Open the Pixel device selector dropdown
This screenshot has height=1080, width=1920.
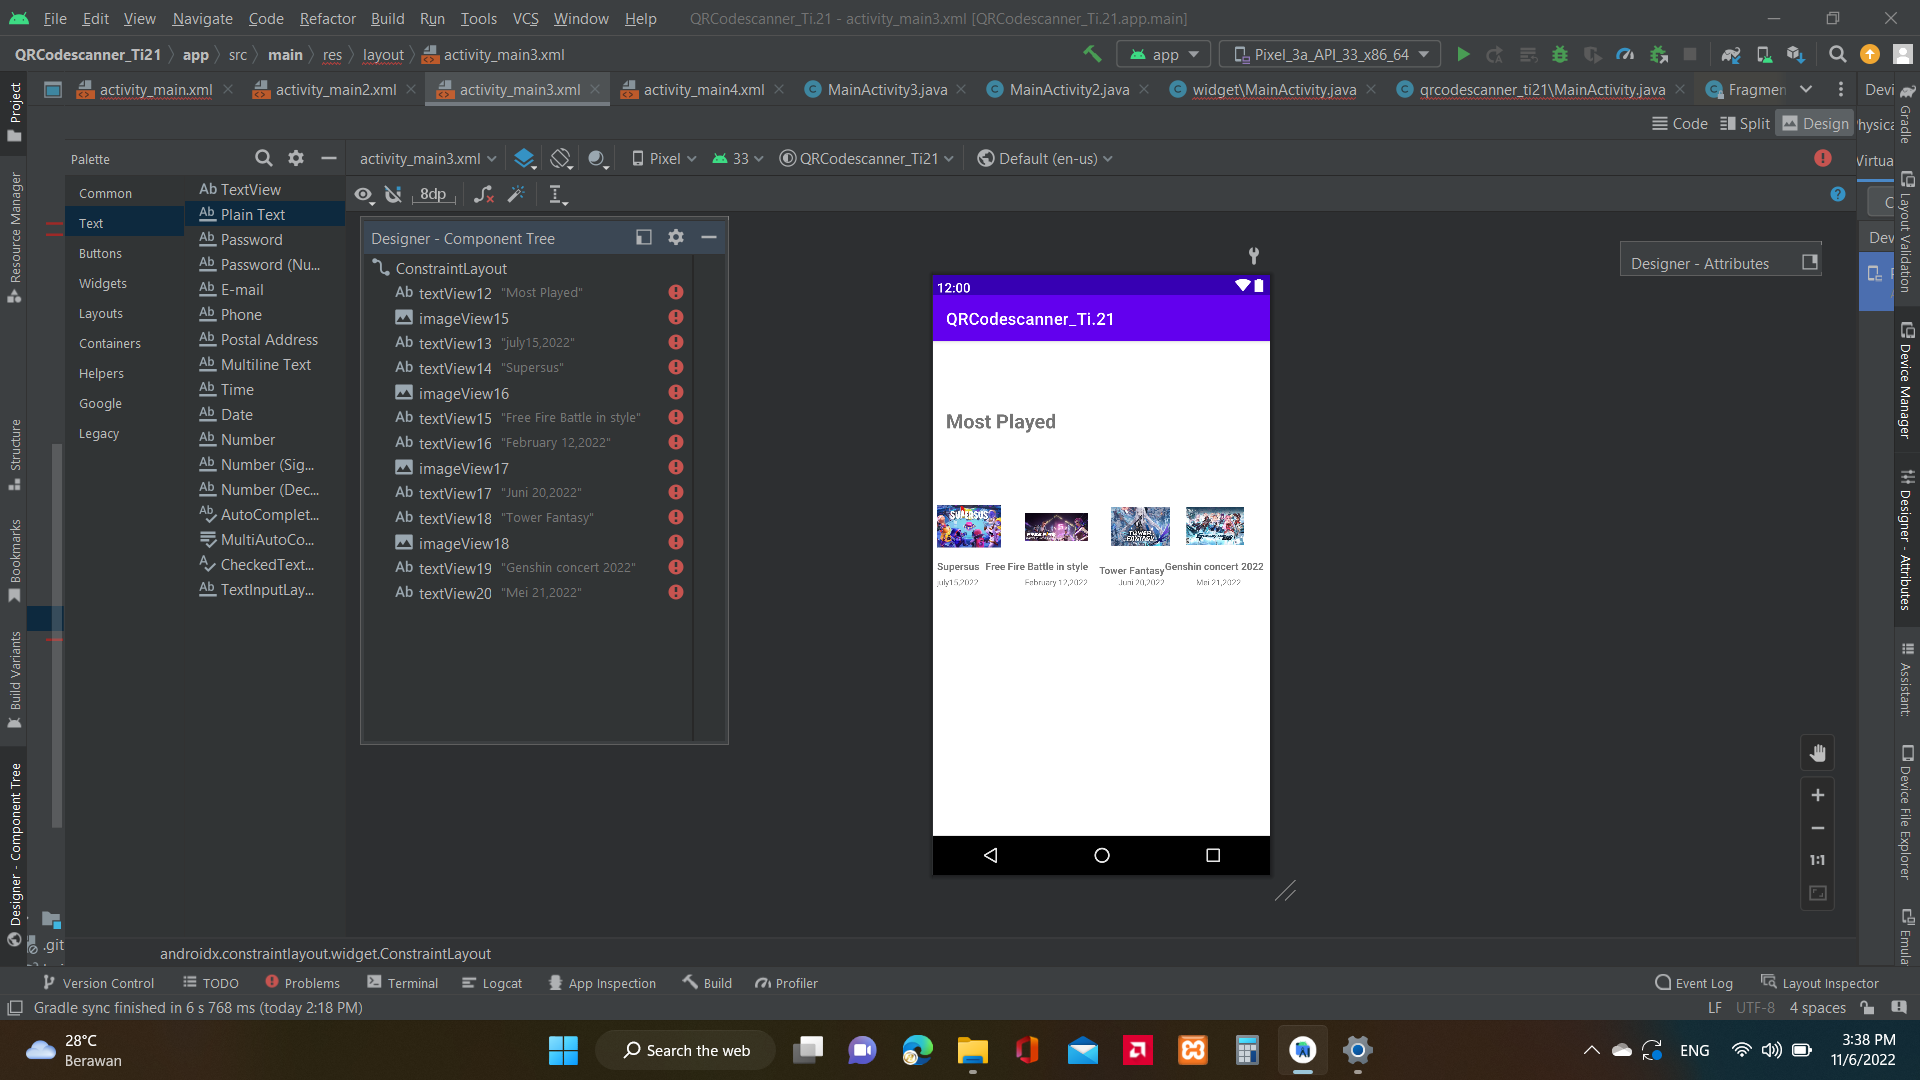point(663,158)
